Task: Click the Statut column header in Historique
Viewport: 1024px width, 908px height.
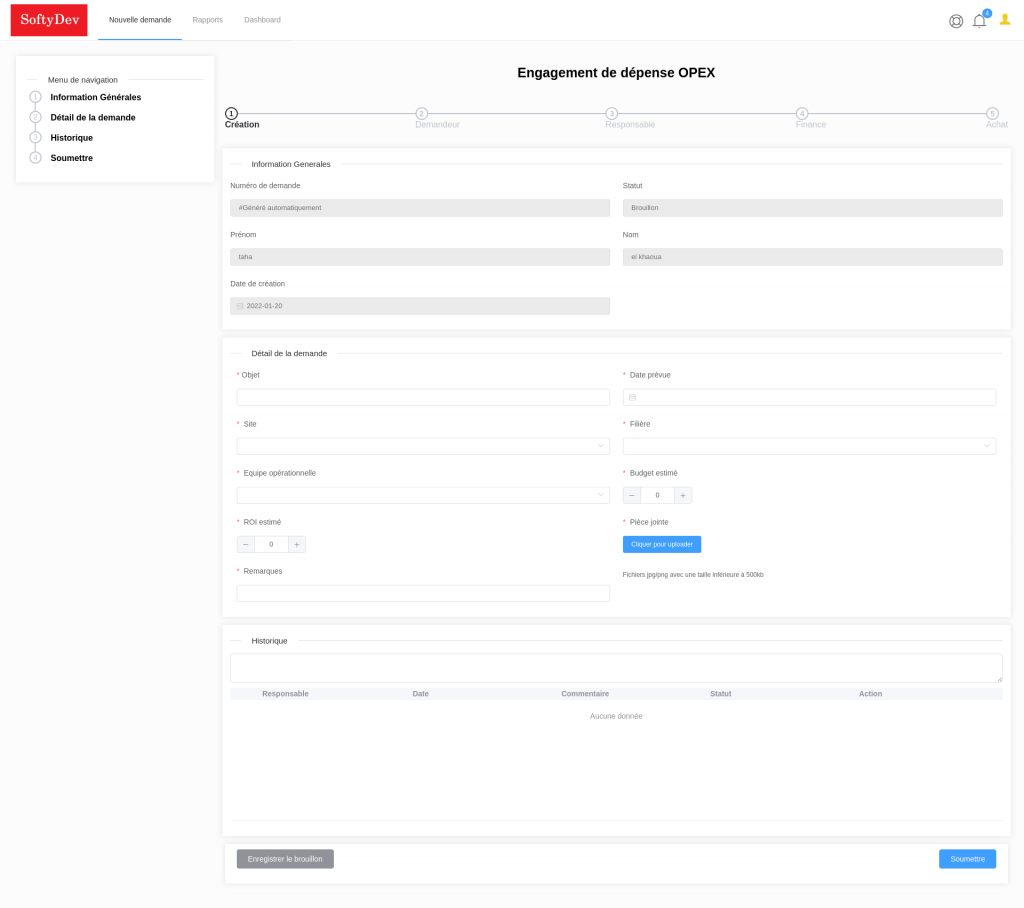Action: tap(721, 694)
